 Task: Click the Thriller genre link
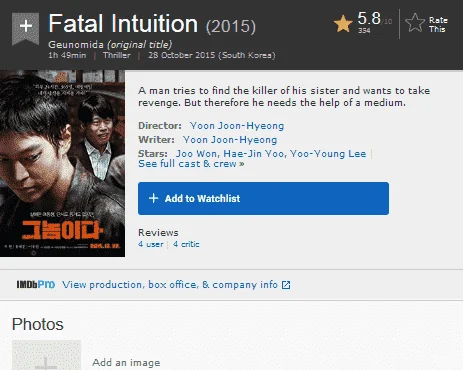(x=117, y=55)
